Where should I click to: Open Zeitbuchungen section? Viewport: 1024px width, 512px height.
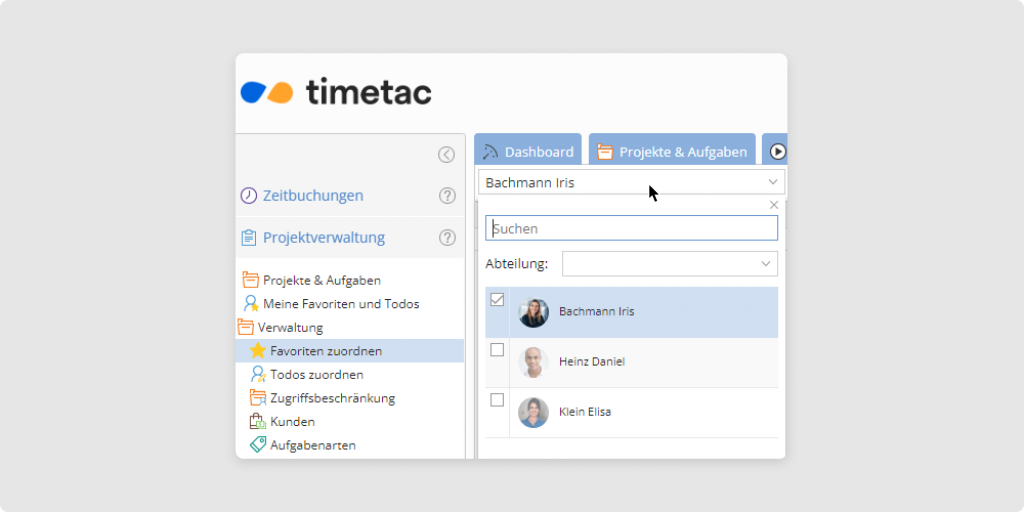tap(312, 196)
